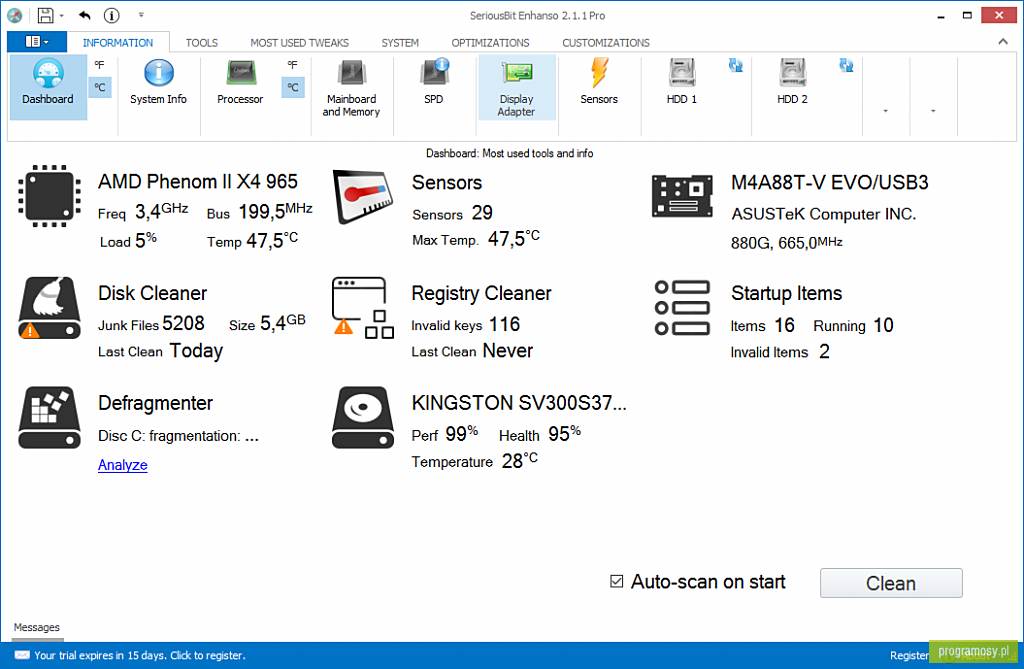Image resolution: width=1024 pixels, height=669 pixels.
Task: Click the envelope icon in the status bar
Action: click(x=22, y=655)
